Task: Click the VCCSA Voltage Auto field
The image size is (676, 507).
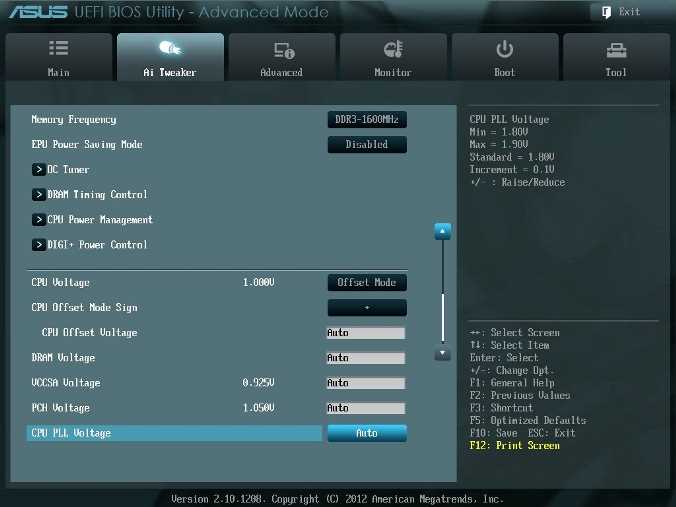Action: tap(366, 383)
